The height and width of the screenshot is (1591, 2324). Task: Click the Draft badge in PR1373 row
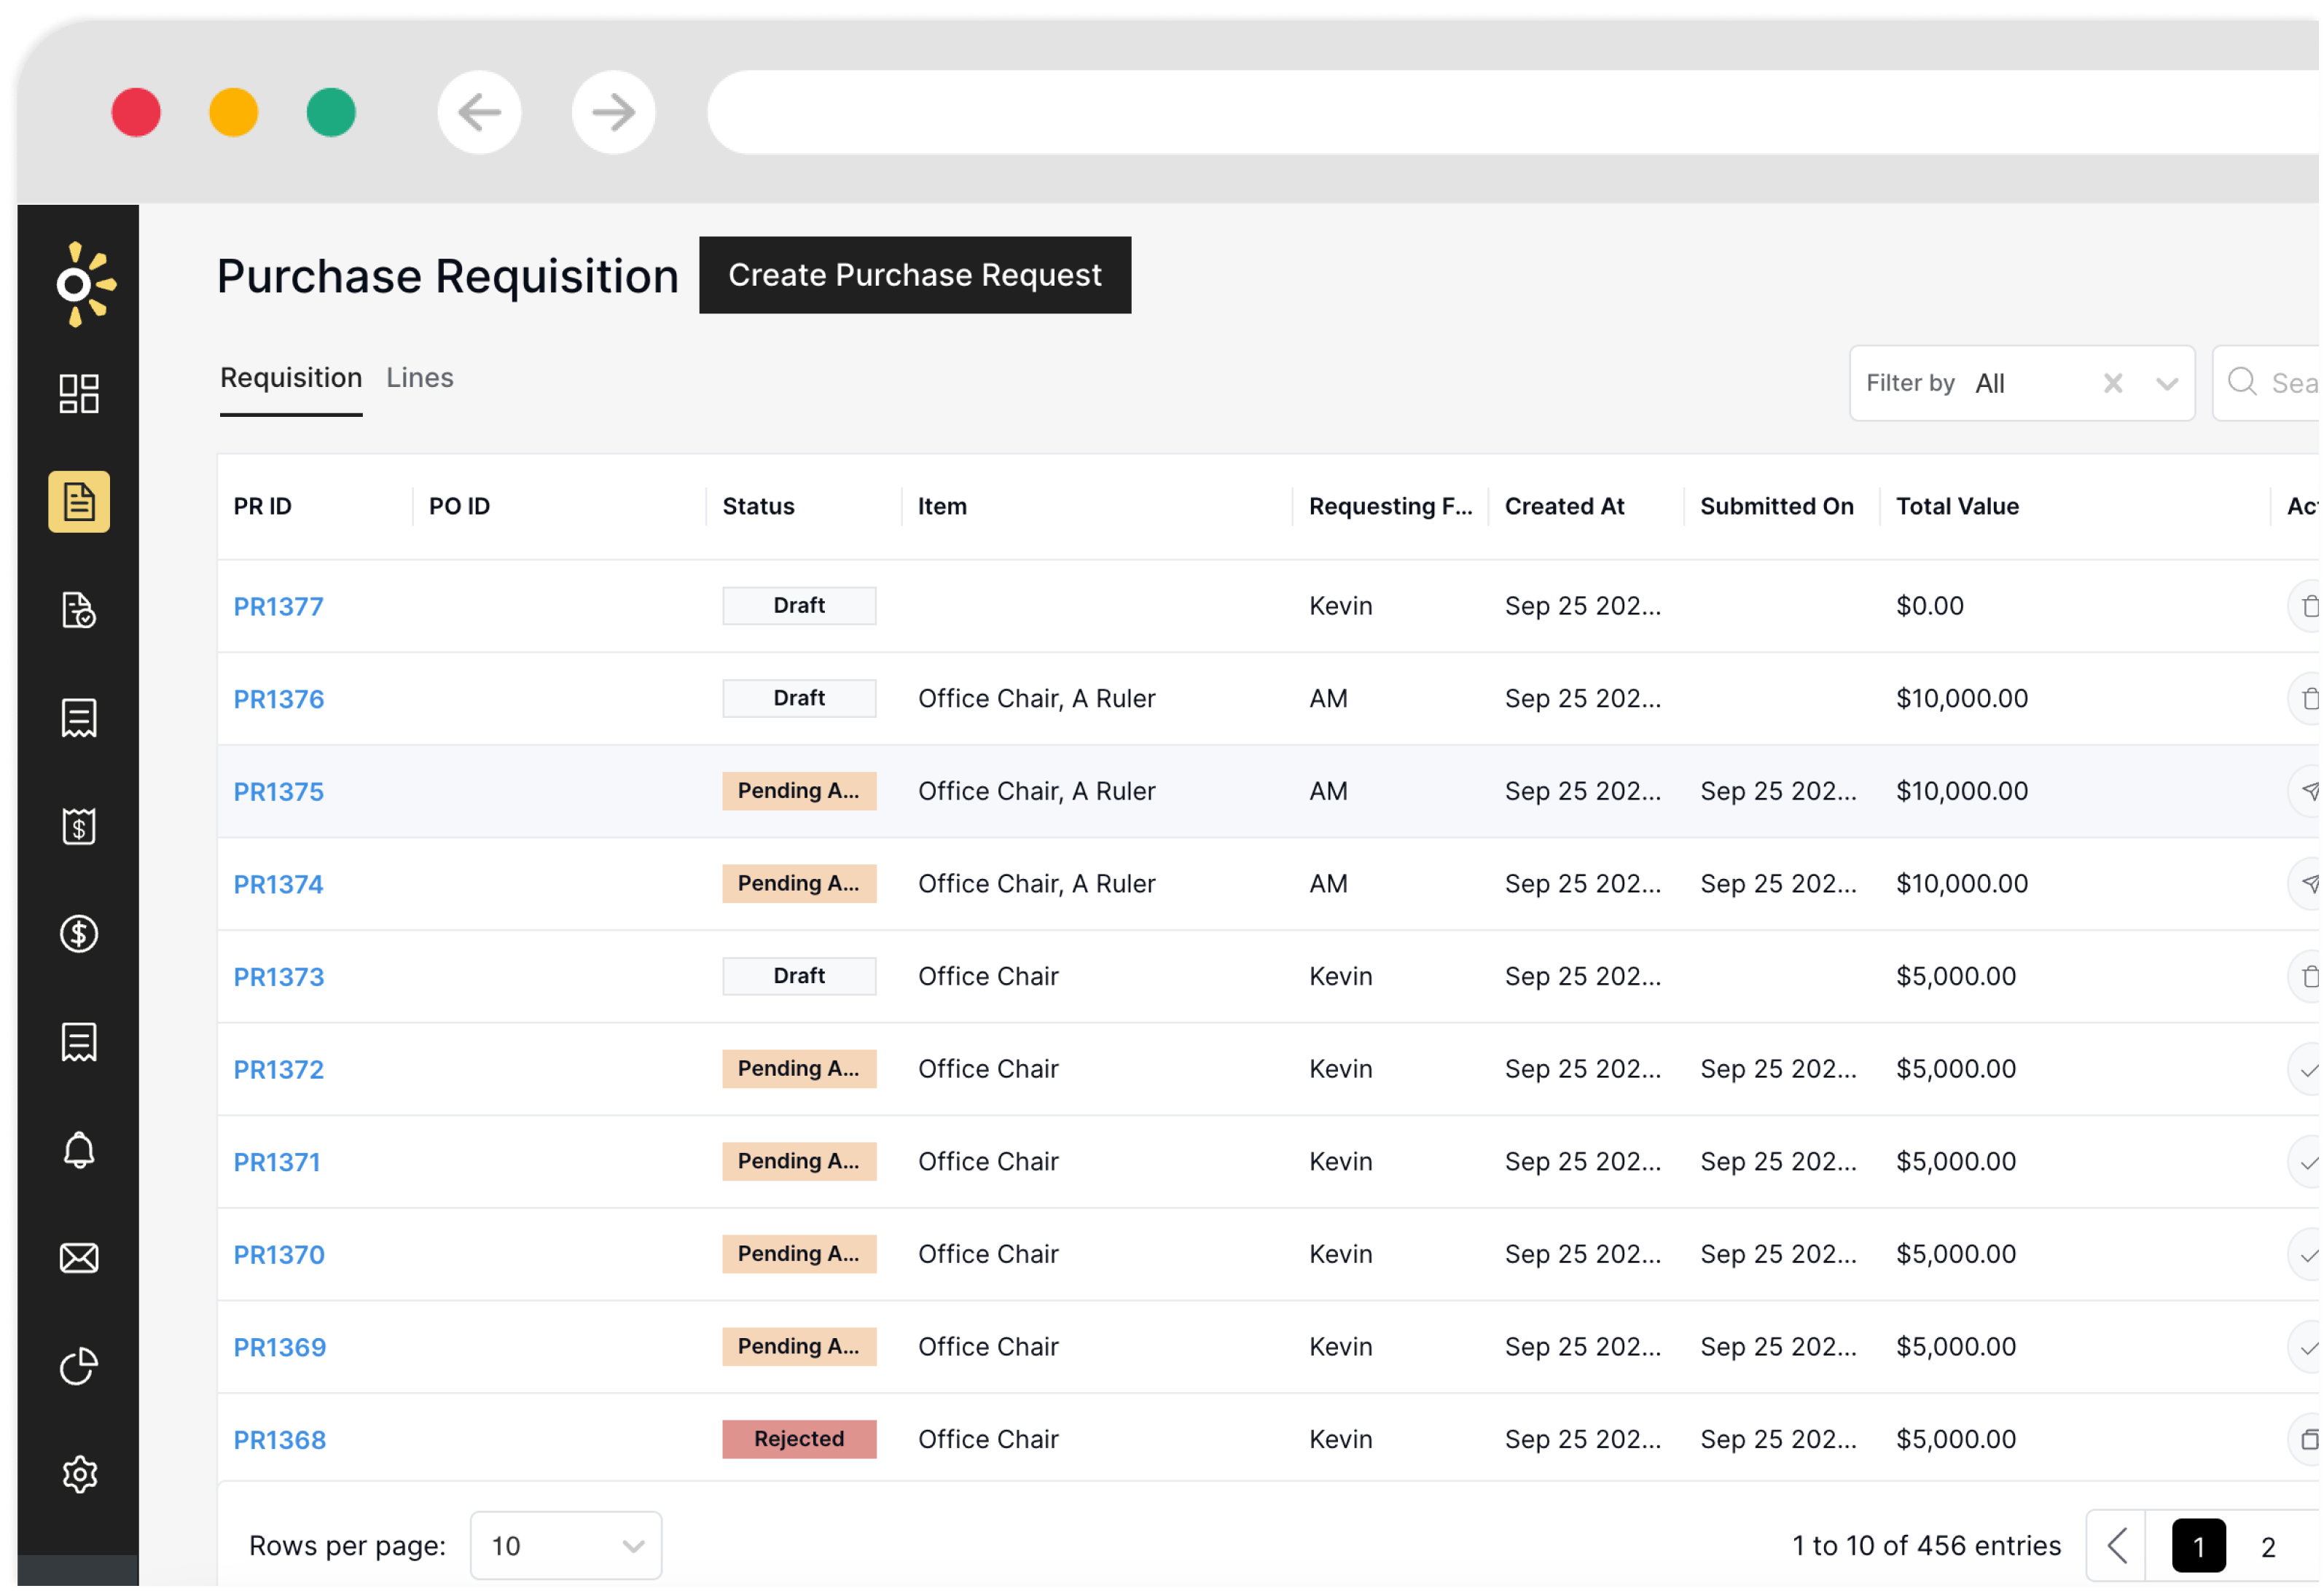(x=800, y=977)
